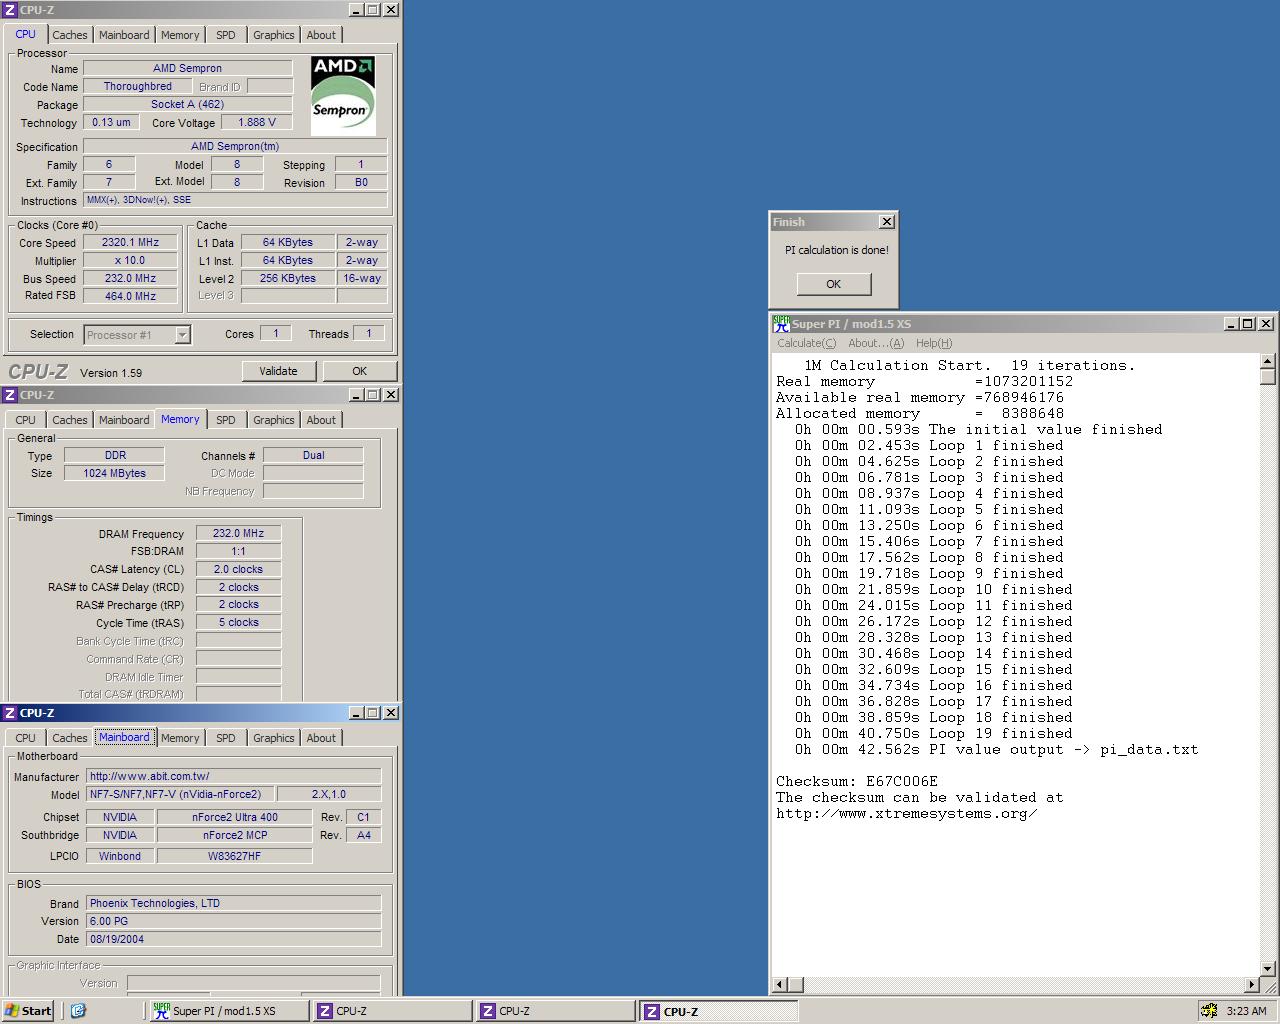Click the Core Speed value 2320.1 MHz
This screenshot has height=1024, width=1280.
click(x=130, y=242)
